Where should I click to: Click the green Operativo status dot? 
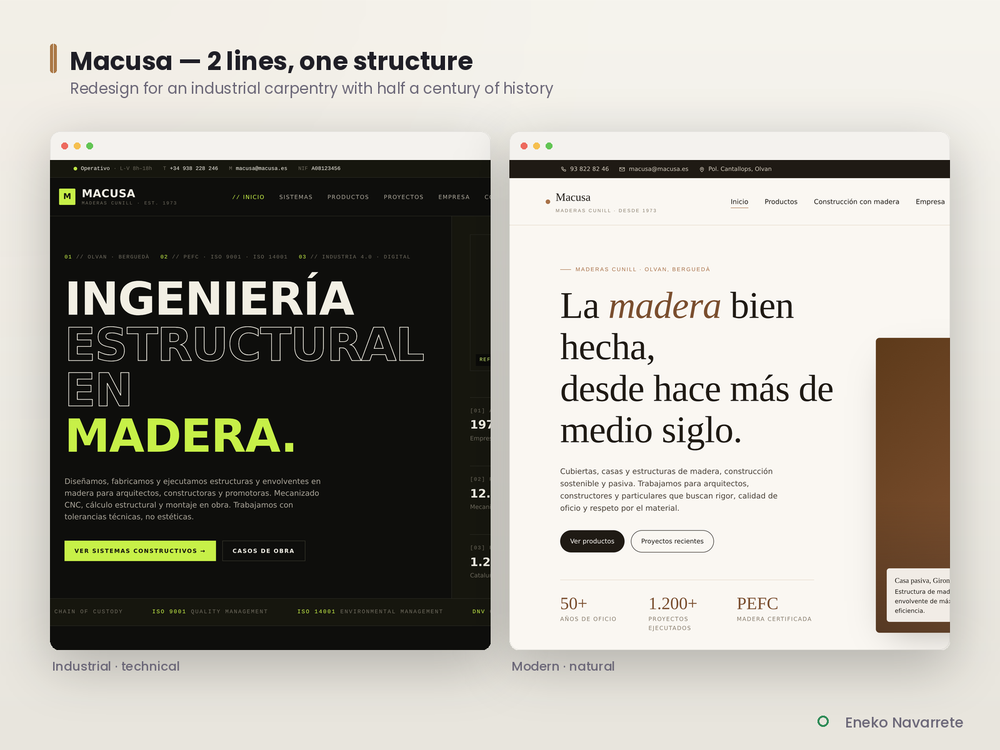pos(75,168)
